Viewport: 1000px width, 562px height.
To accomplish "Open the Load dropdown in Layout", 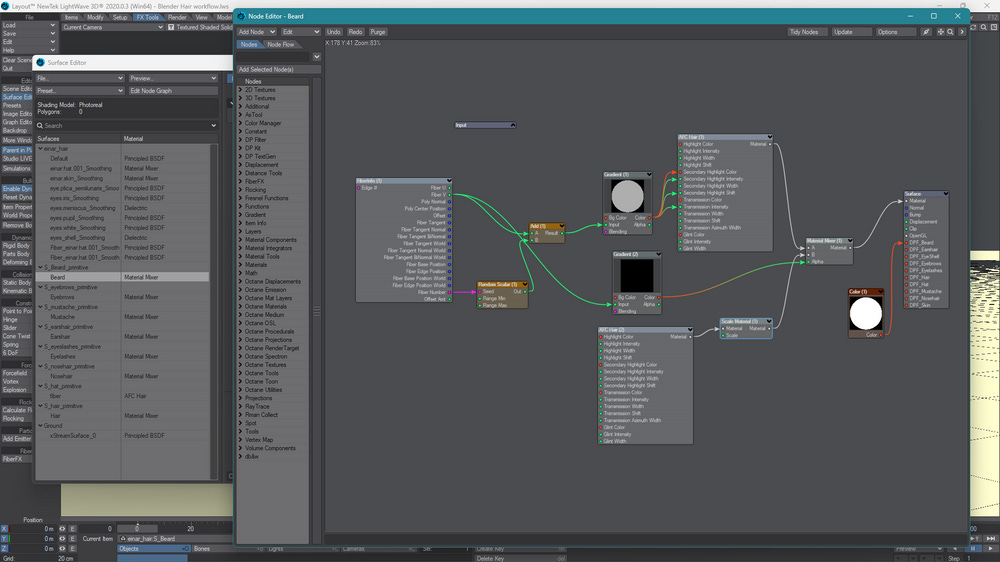I will click(29, 26).
